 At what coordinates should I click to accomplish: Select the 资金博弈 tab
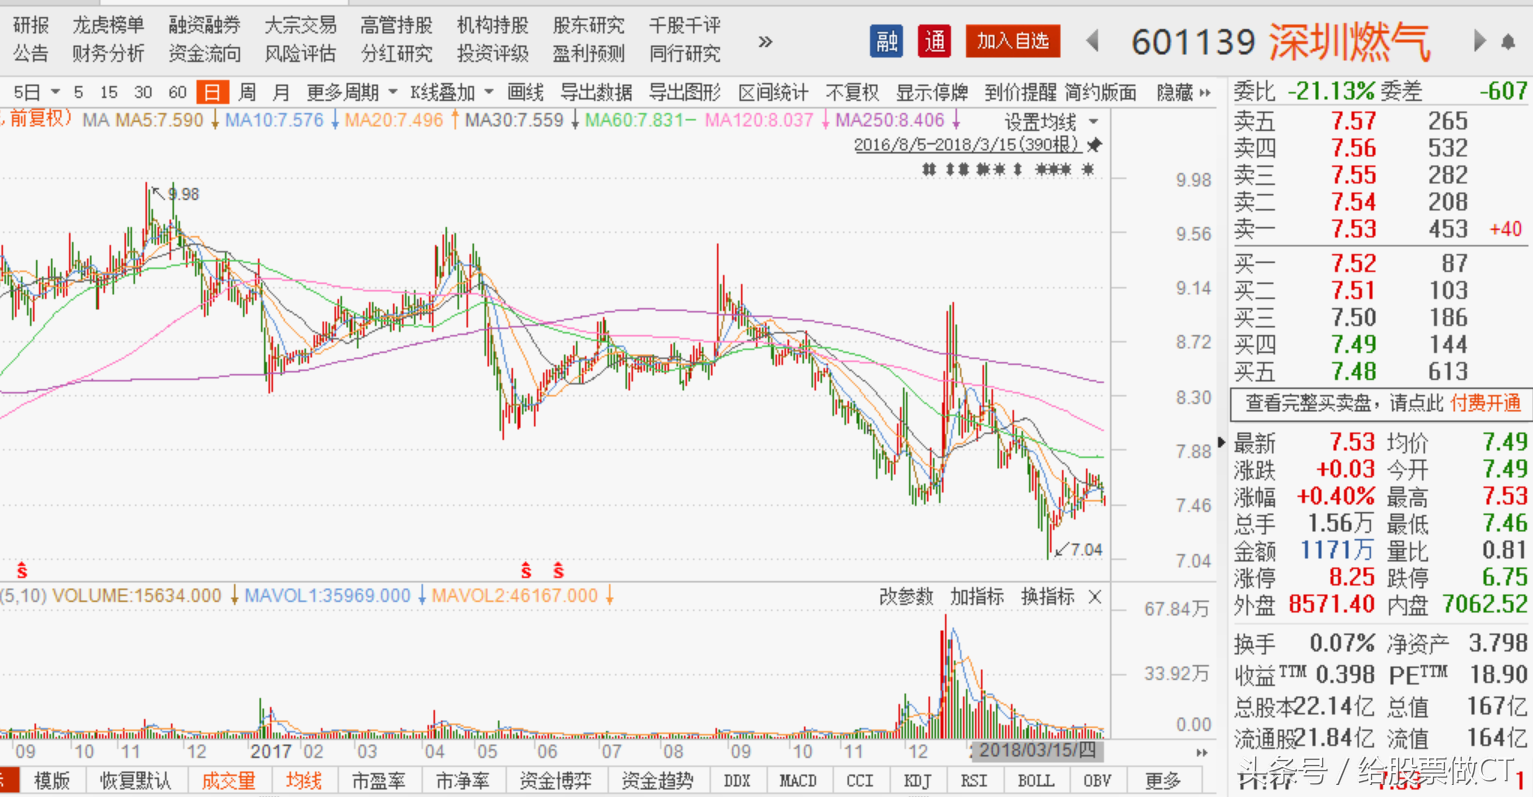click(555, 781)
